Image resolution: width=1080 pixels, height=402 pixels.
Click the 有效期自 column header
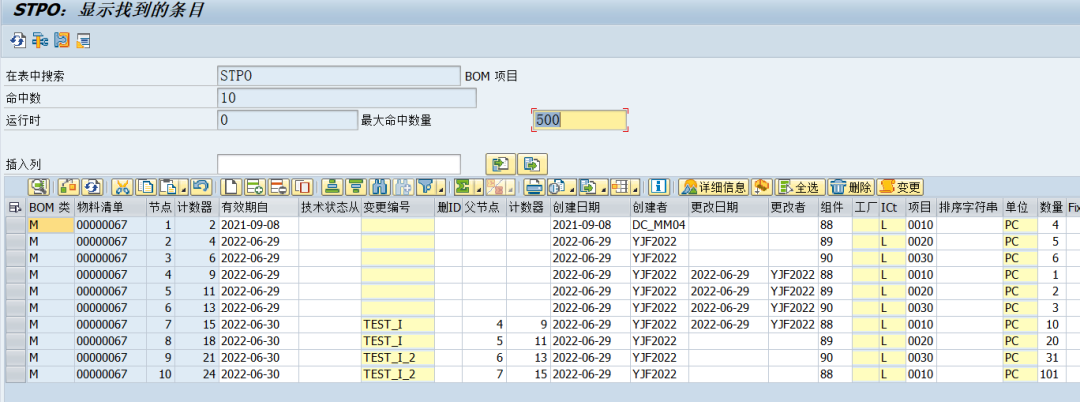pyautogui.click(x=258, y=207)
